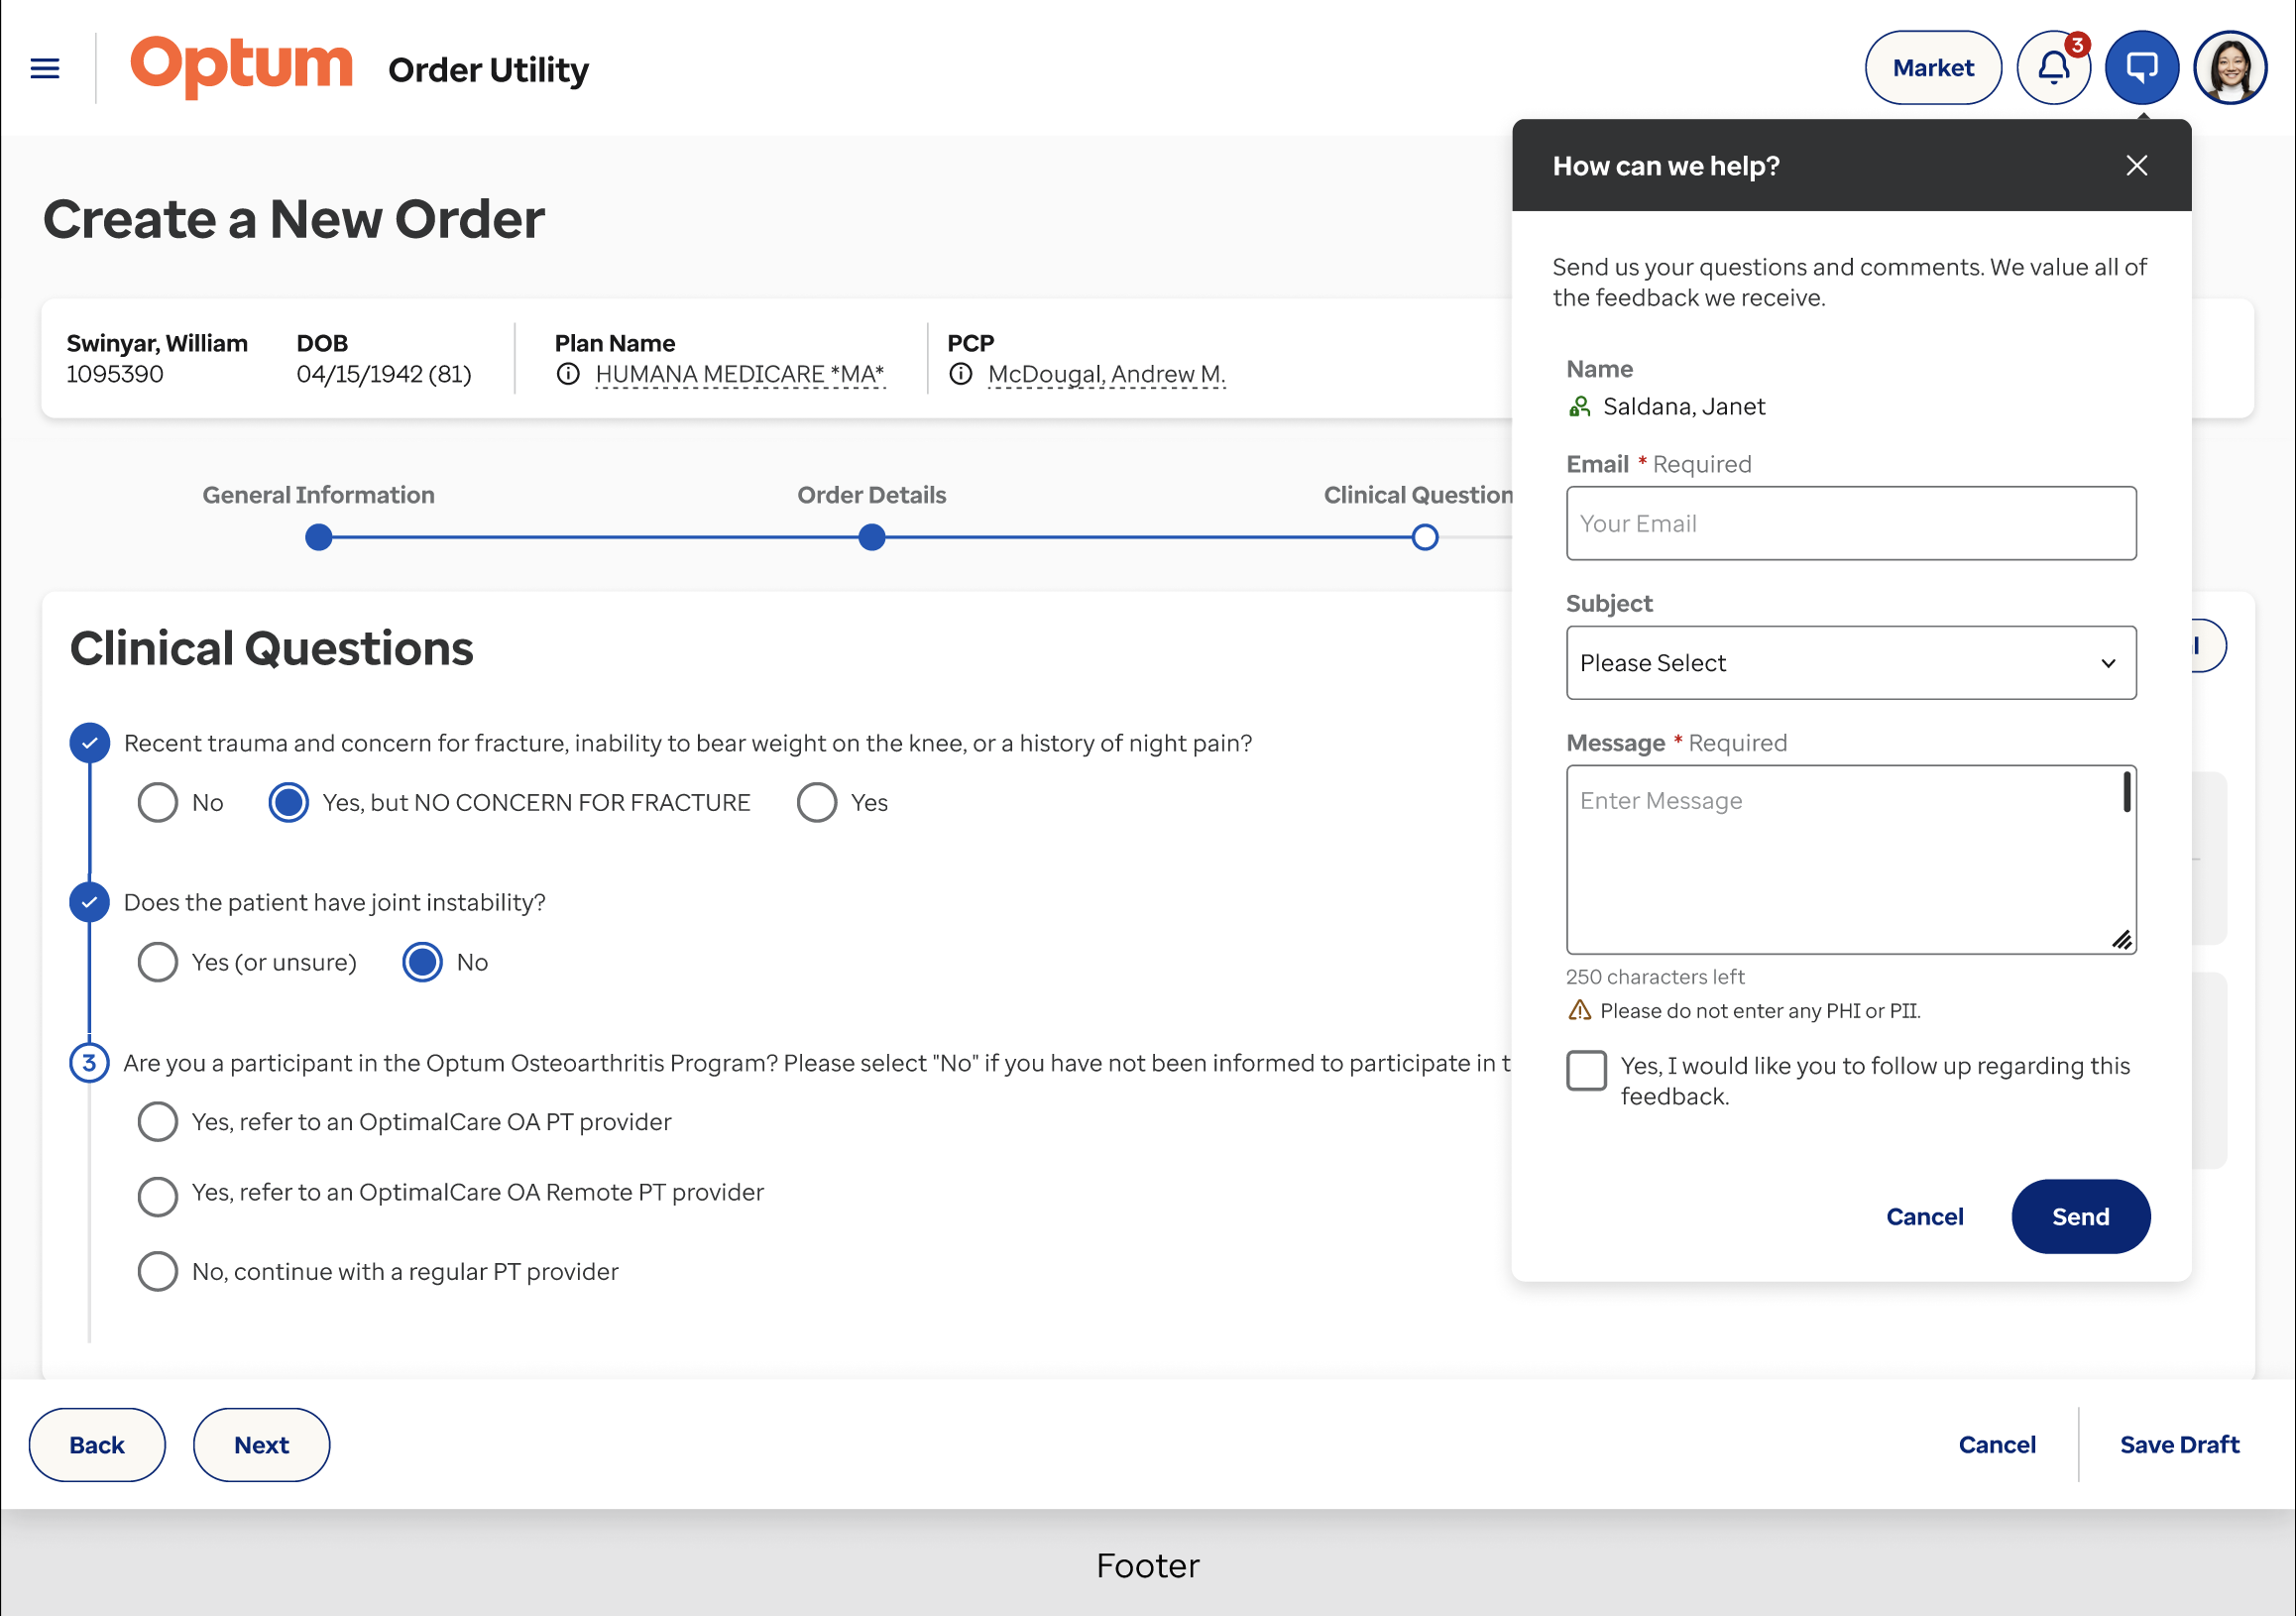
Task: Click the Clinical Questions heading
Action: [271, 648]
